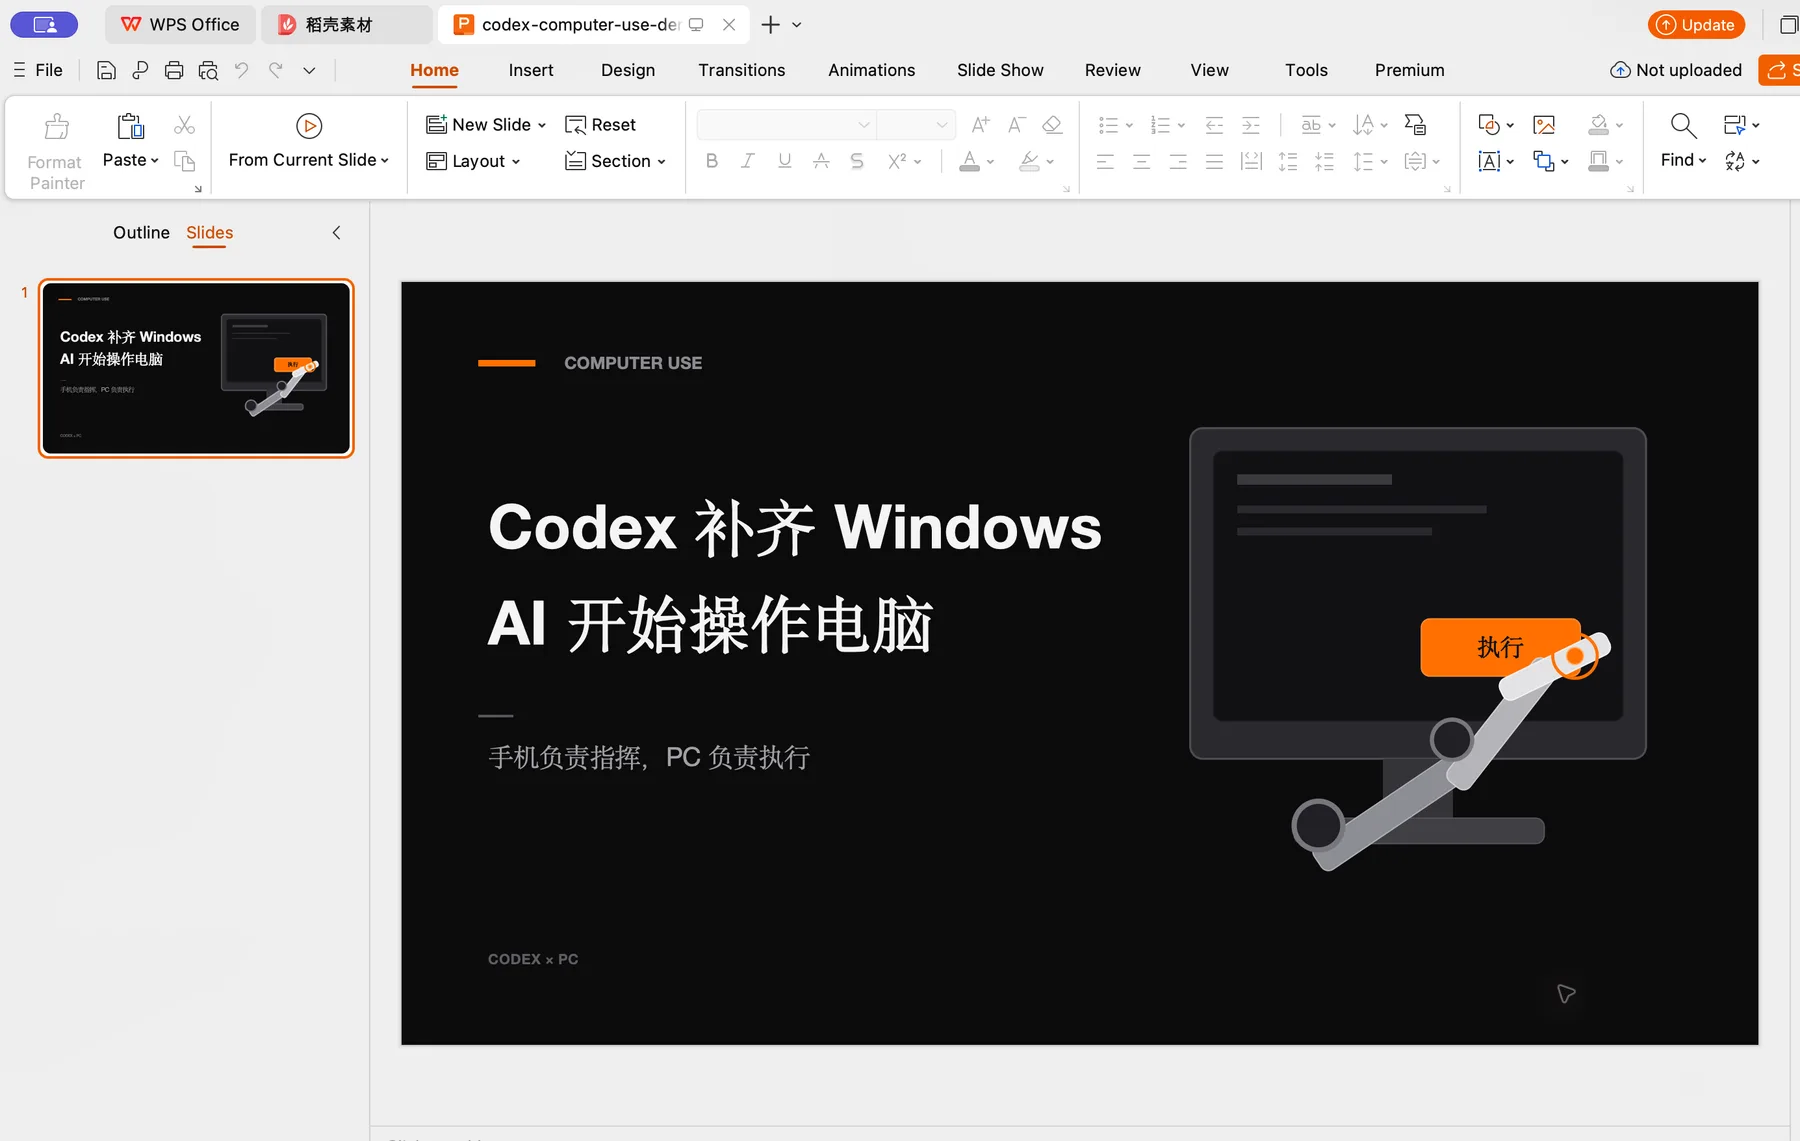Toggle Italic formatting
1800x1141 pixels.
point(747,161)
